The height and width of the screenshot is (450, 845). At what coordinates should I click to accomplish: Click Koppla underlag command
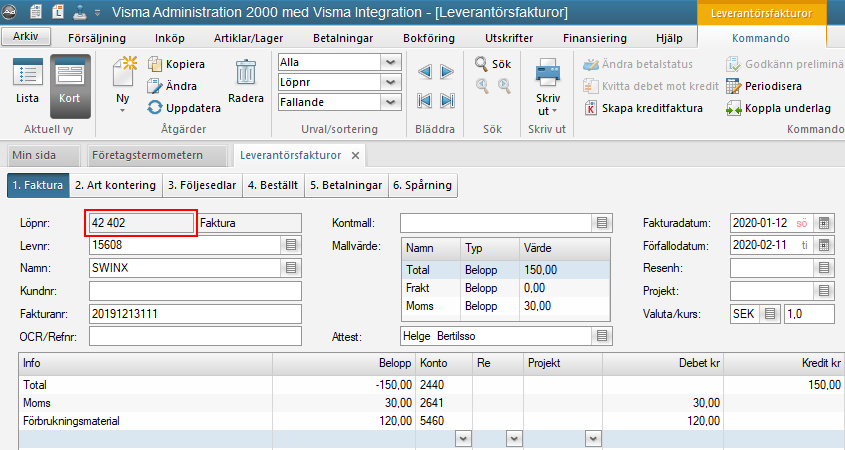pos(778,108)
